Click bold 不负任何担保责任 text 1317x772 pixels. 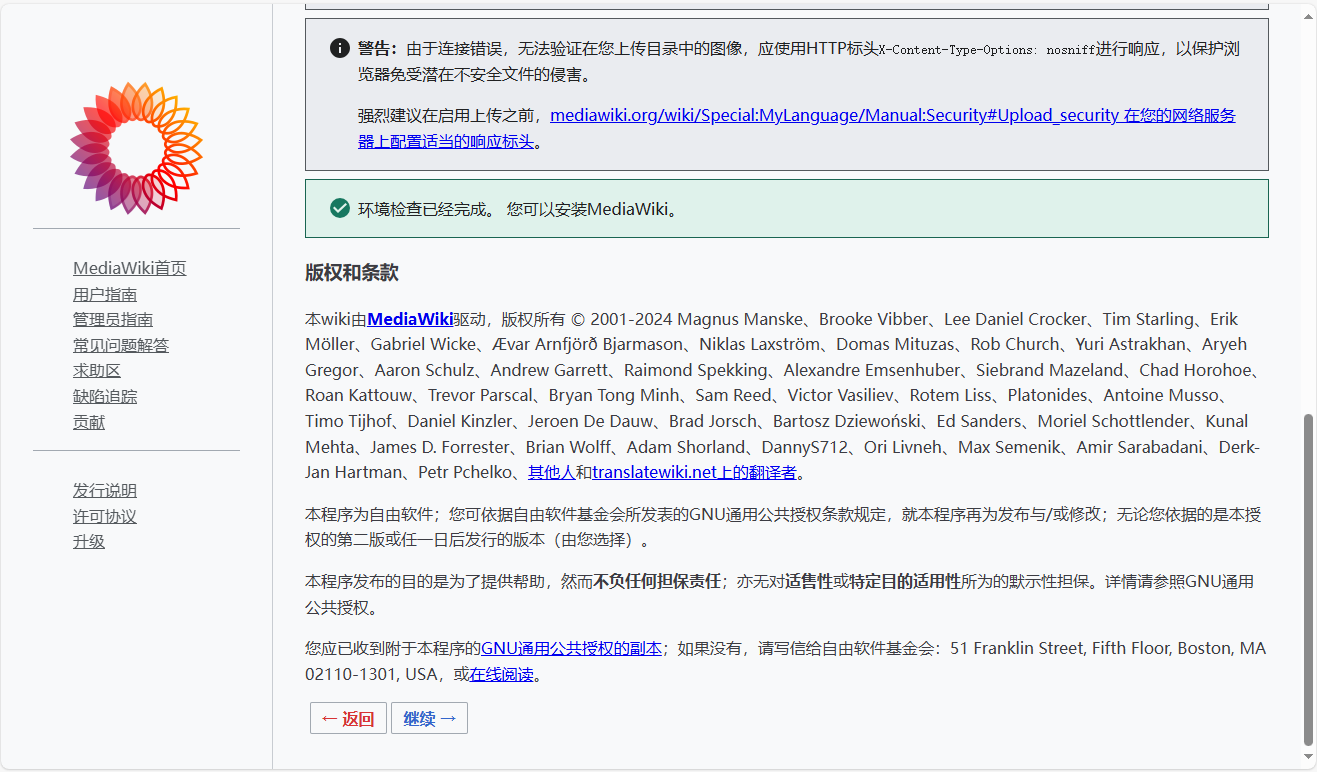point(658,581)
